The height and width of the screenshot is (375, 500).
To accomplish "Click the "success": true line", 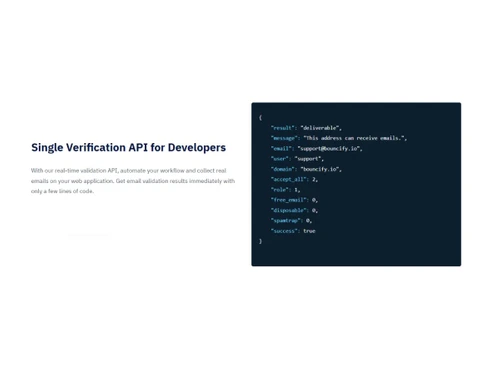I will click(293, 231).
